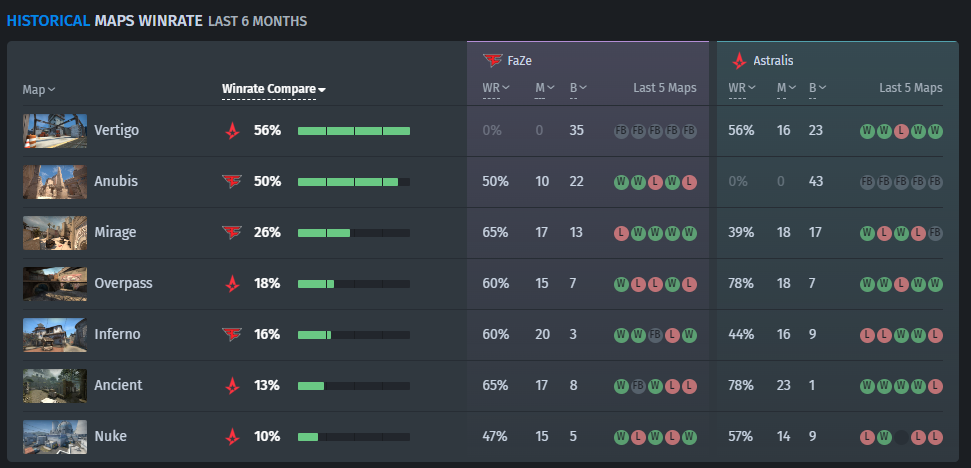Click first W badge in FaZe Overpass row
This screenshot has width=971, height=468.
pos(621,284)
